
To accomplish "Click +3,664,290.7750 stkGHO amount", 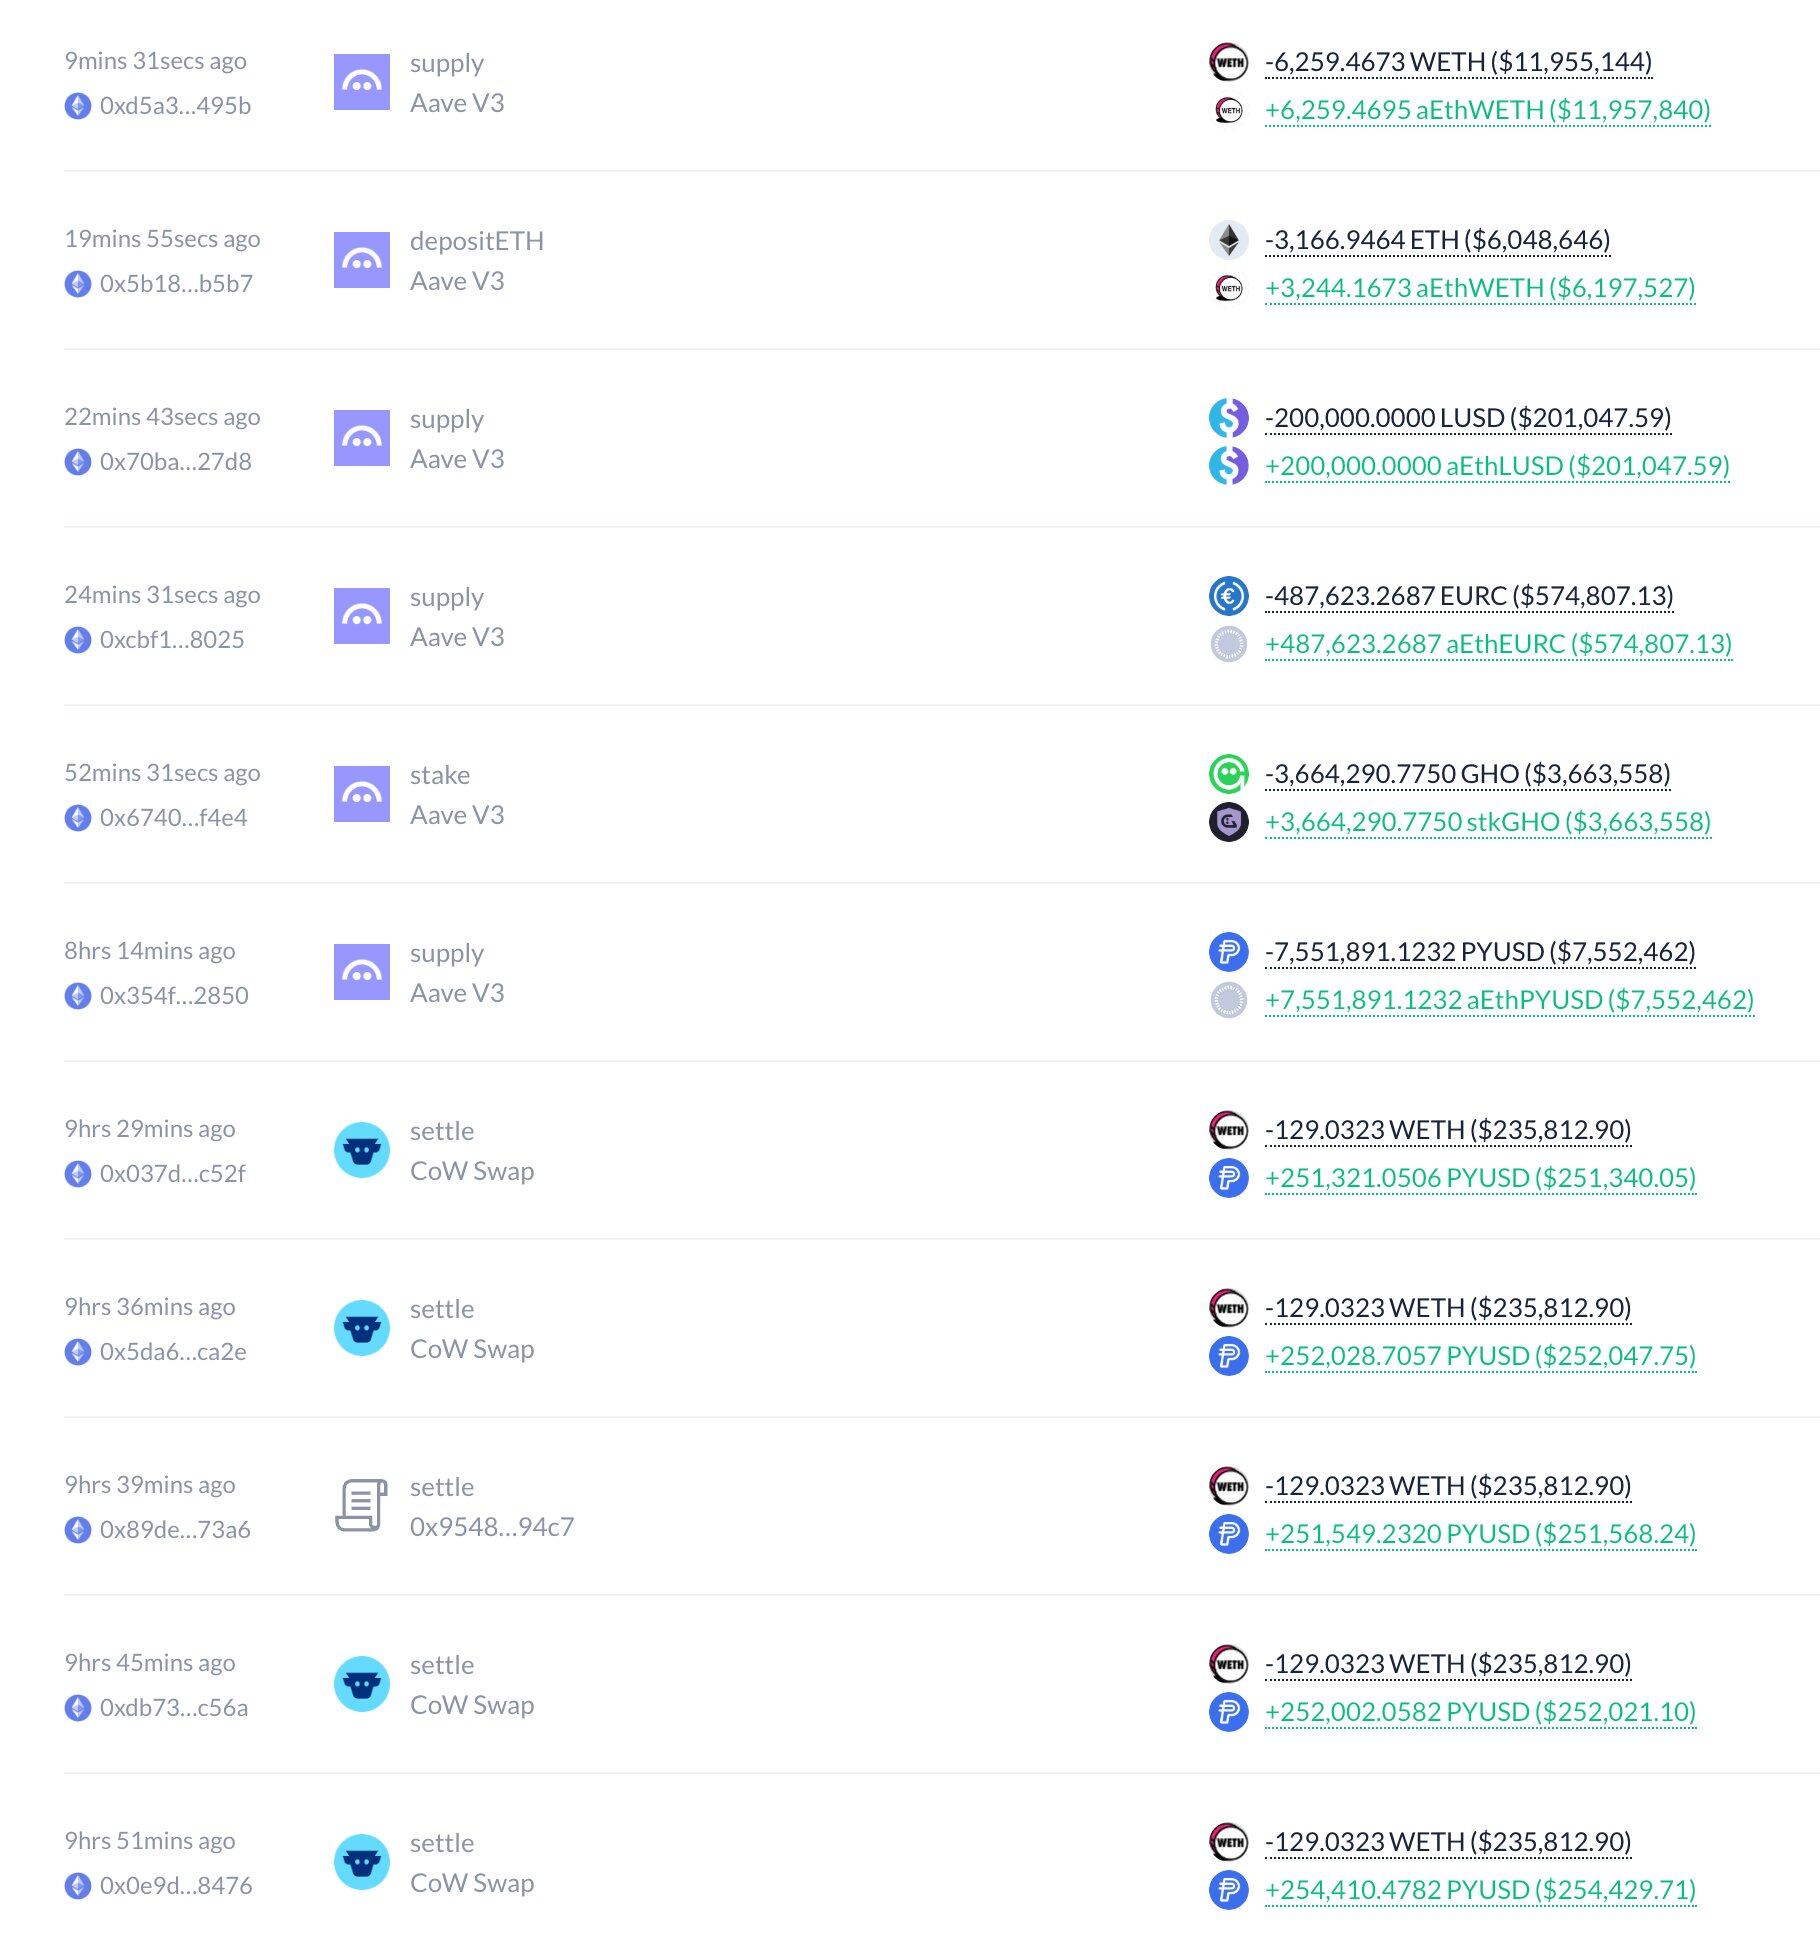I will coord(1488,822).
